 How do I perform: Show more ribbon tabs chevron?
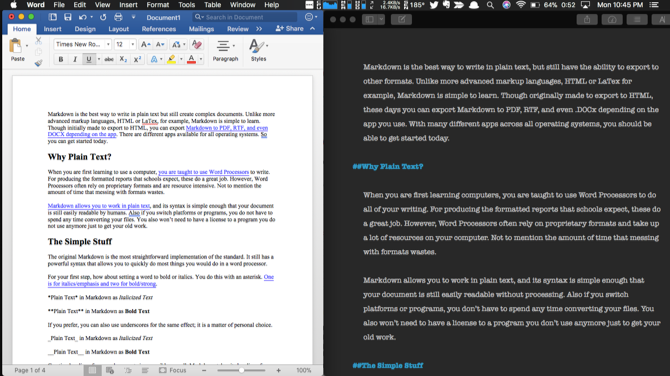(259, 29)
